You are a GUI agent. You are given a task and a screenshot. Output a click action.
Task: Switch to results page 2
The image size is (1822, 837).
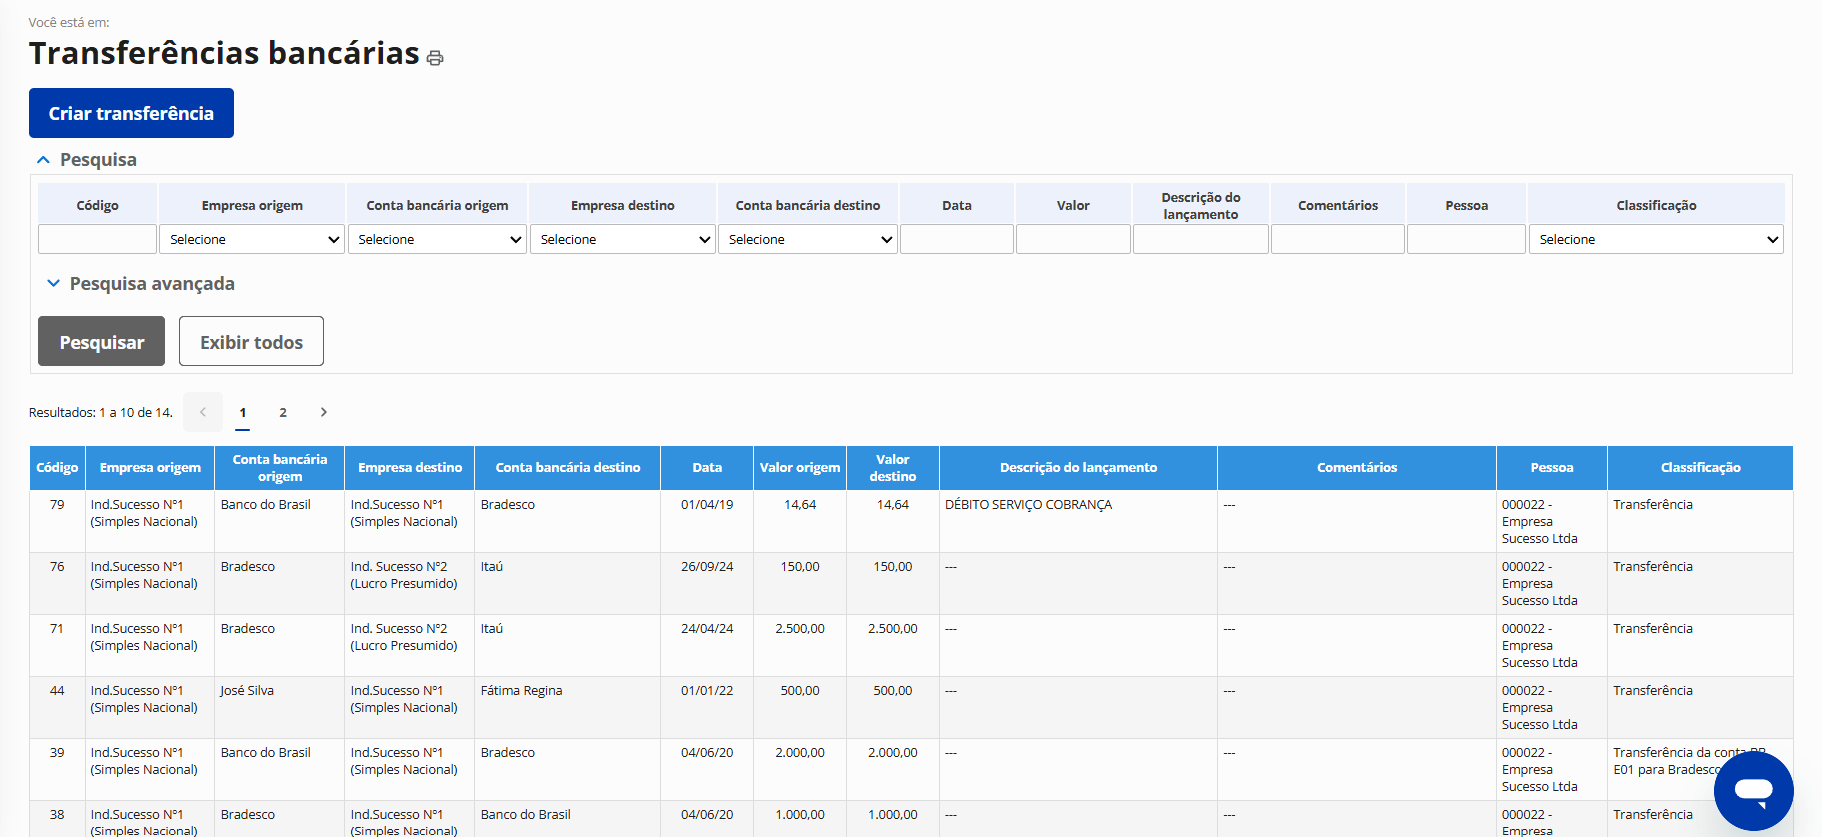(283, 412)
